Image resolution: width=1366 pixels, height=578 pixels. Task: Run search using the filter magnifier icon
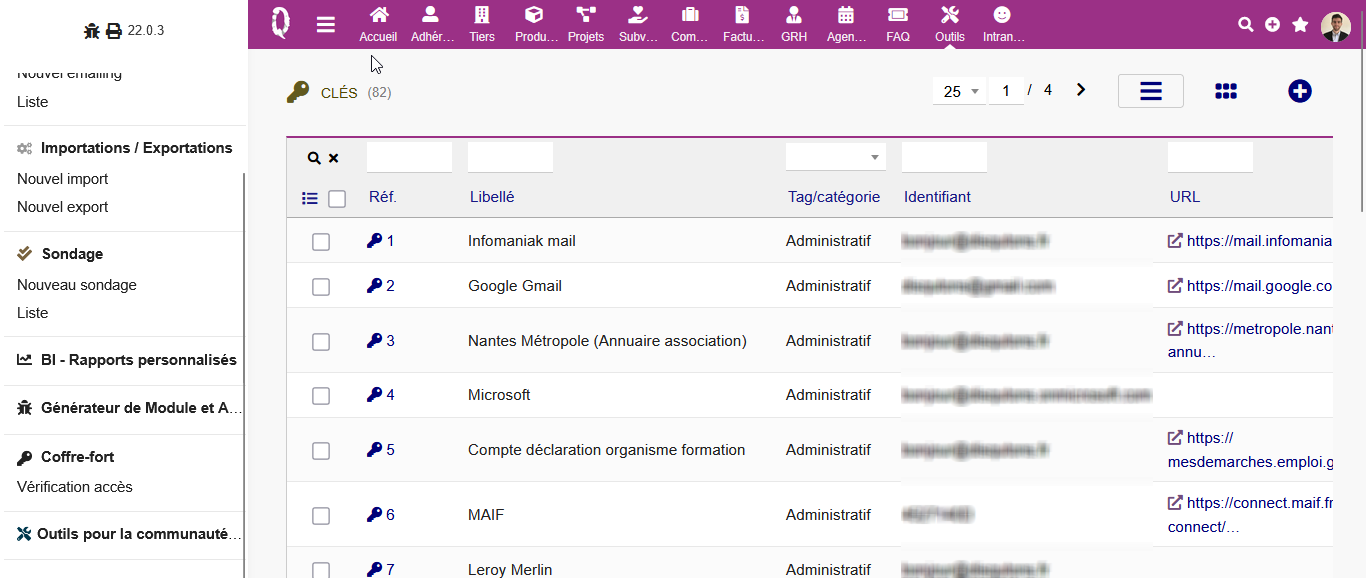(314, 158)
